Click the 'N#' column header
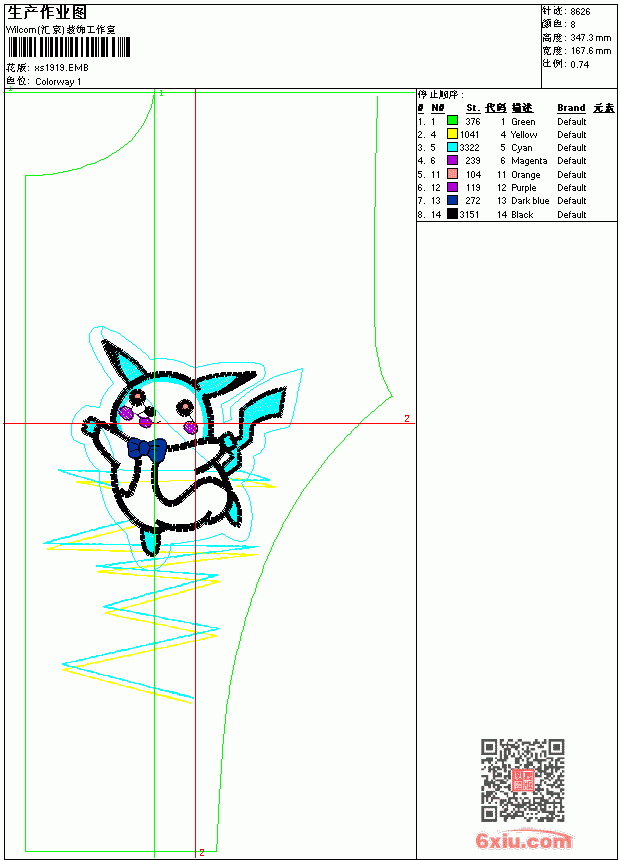Screen dimensions: 620x860 point(437,108)
